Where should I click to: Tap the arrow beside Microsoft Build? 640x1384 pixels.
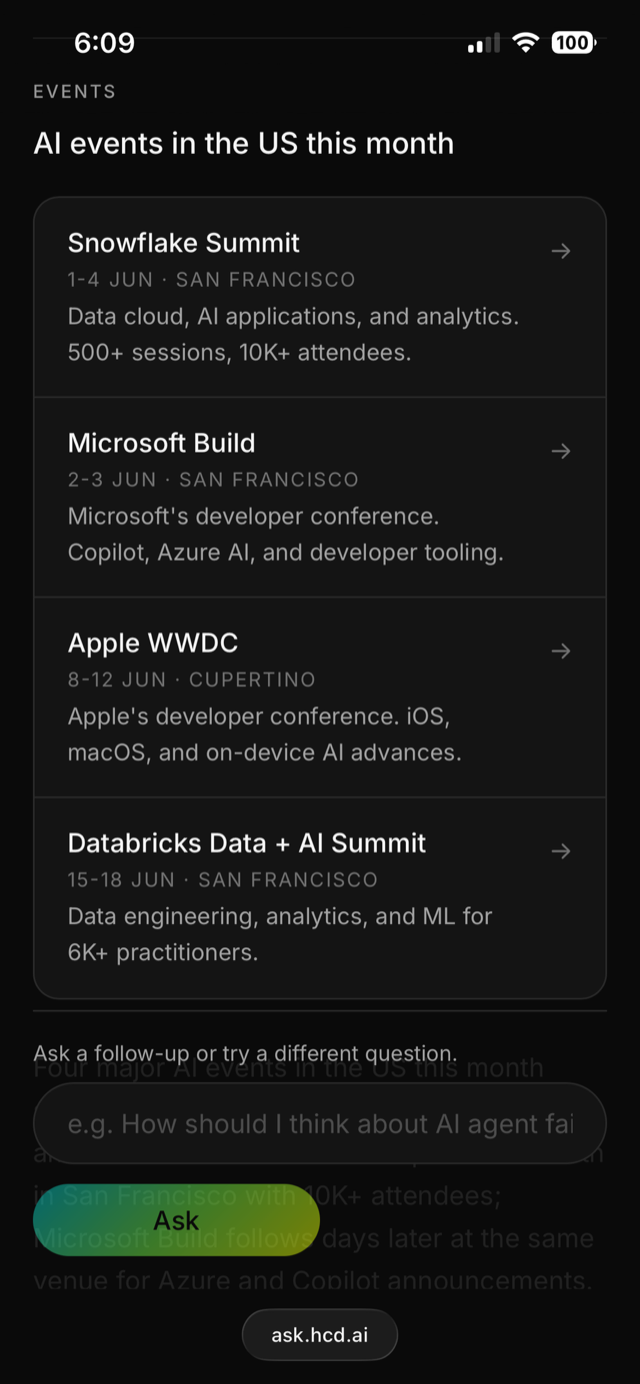click(x=561, y=451)
